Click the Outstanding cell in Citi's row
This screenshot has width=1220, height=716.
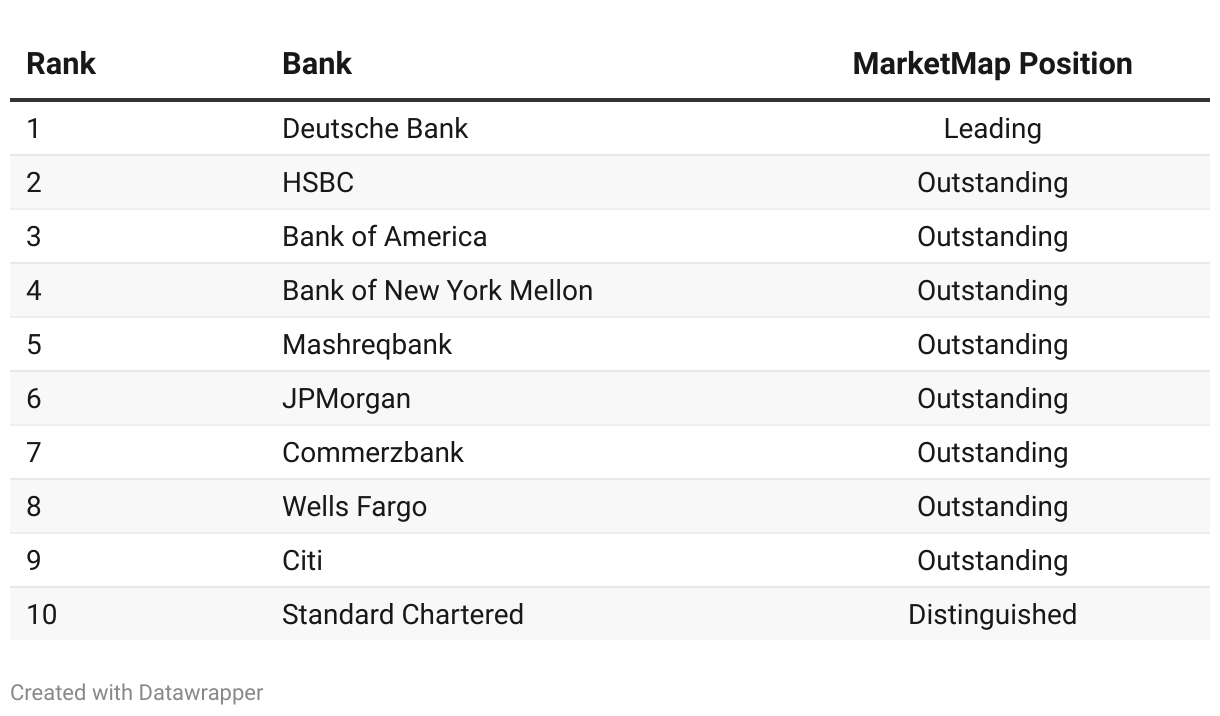(992, 561)
